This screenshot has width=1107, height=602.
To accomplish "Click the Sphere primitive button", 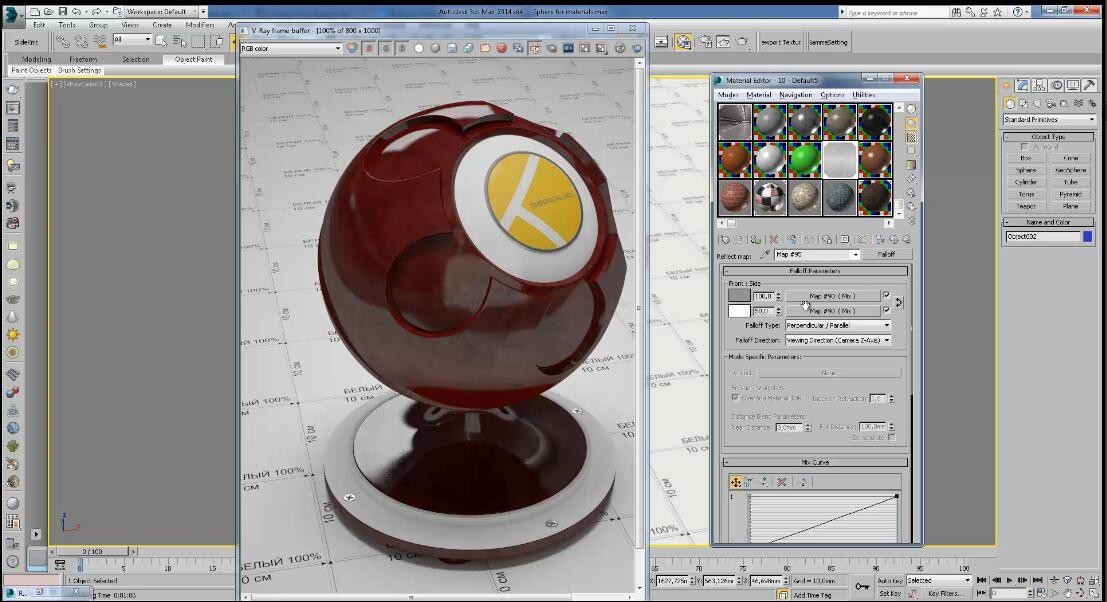I will [1026, 170].
